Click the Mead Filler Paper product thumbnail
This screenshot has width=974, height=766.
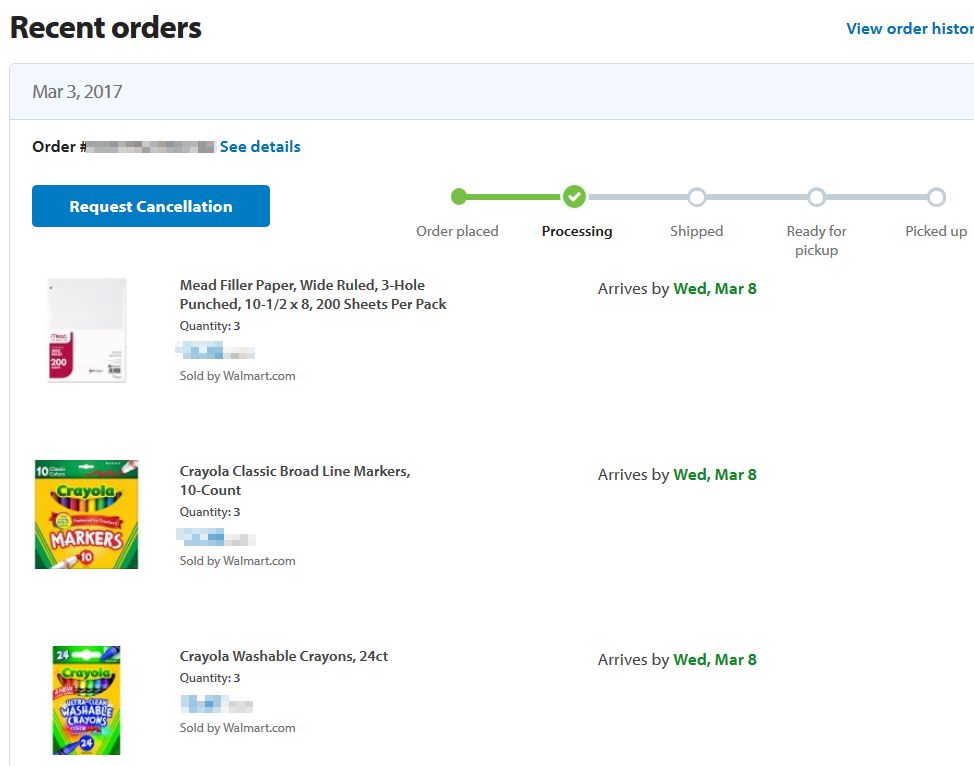tap(86, 330)
